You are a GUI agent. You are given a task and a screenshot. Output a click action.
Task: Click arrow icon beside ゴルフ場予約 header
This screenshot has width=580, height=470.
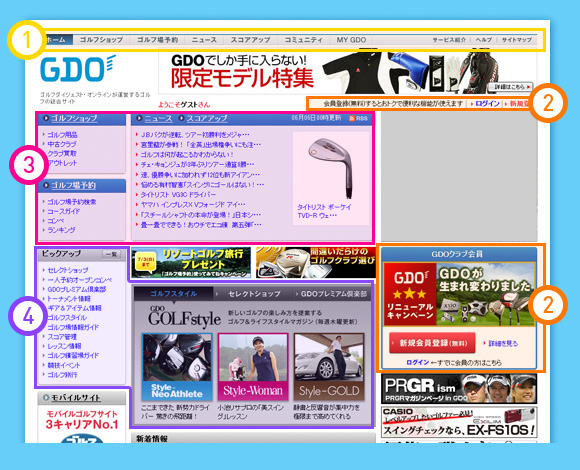[46, 185]
